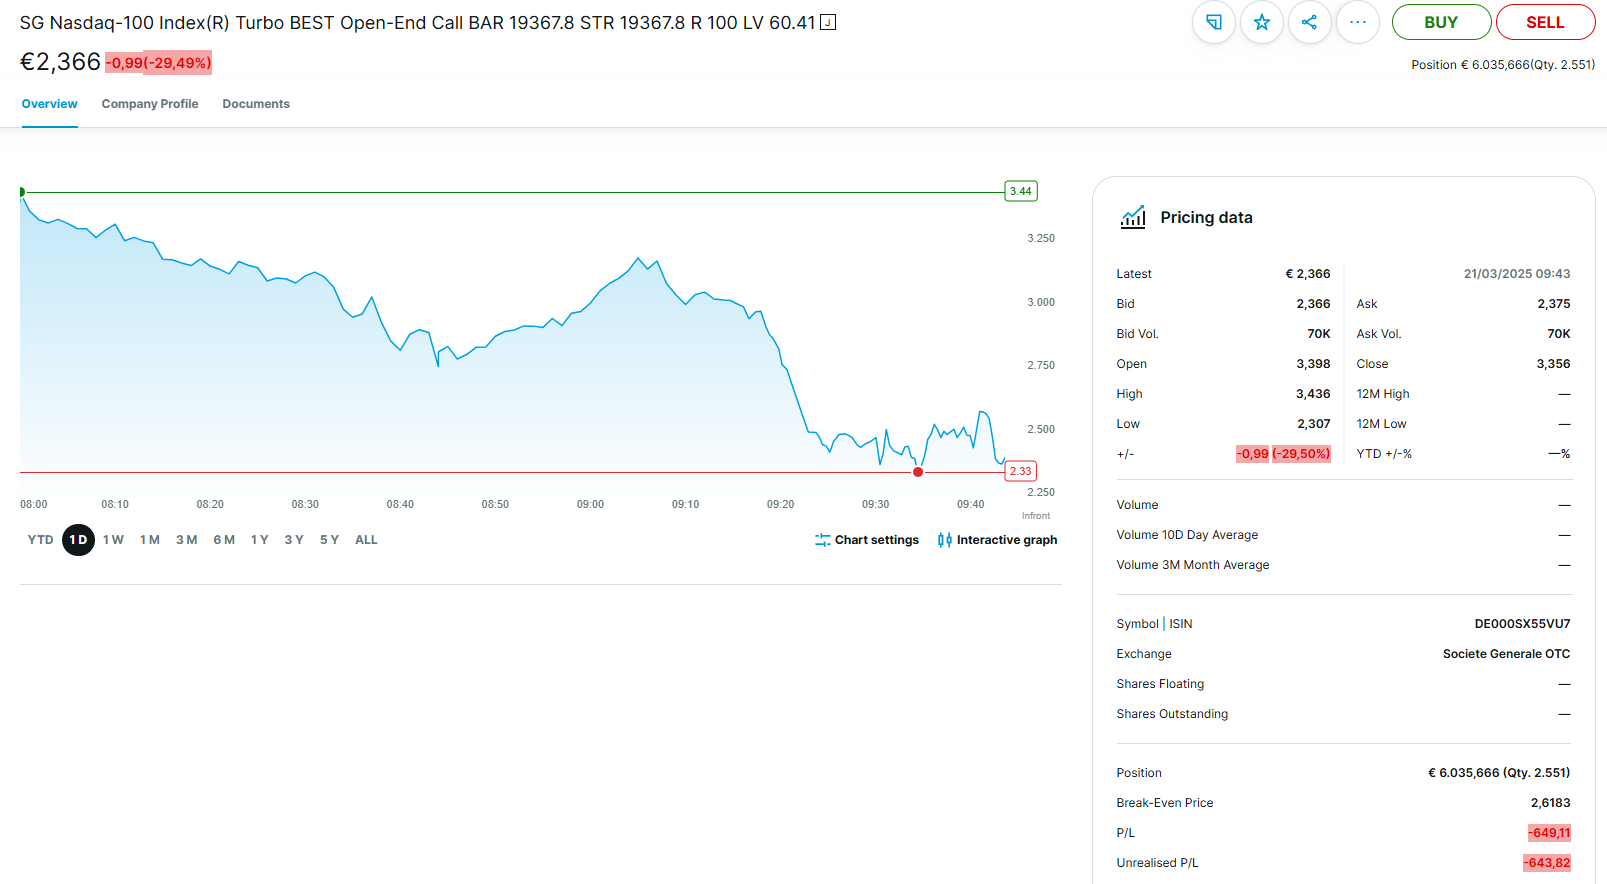Switch to the Company Profile tab

tap(150, 104)
